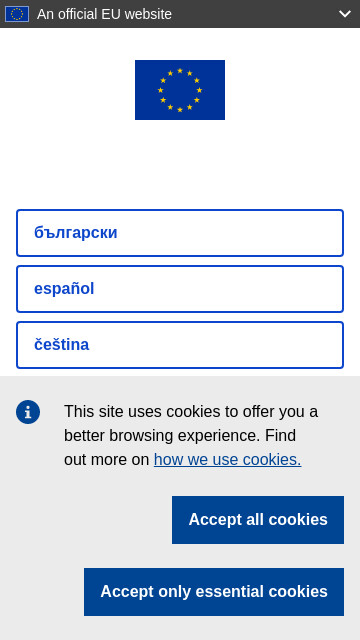Screen dimensions: 360x640
Task: Open the large European Union flag logo
Action: click(180, 90)
